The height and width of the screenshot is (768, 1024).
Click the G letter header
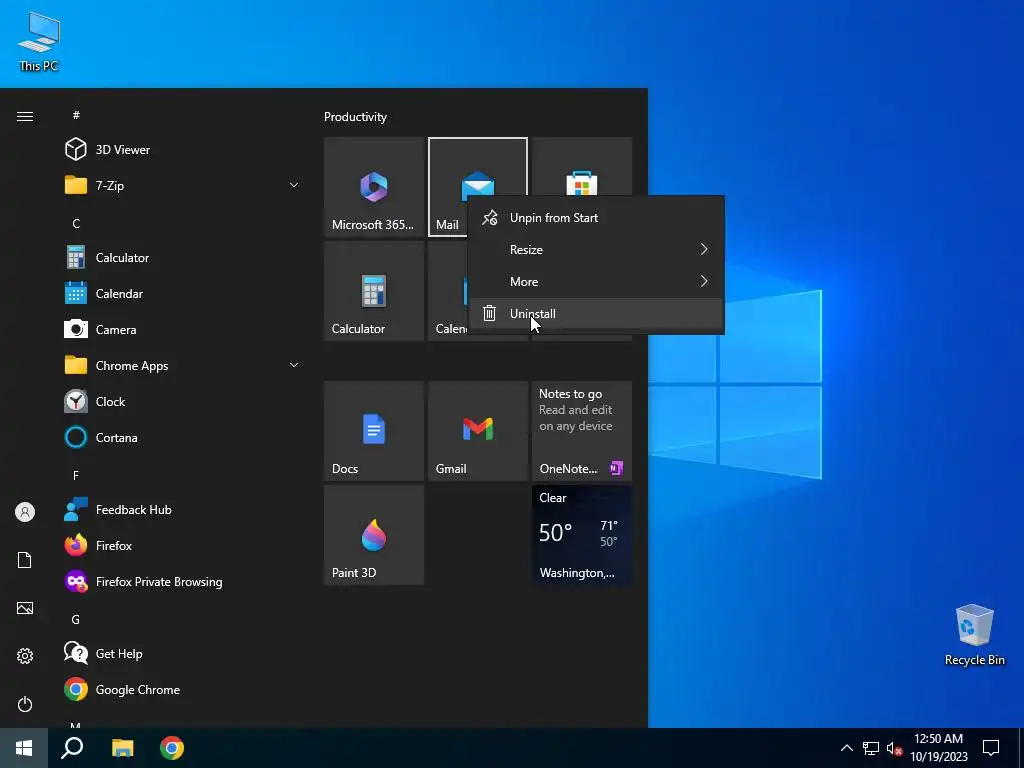click(x=76, y=619)
